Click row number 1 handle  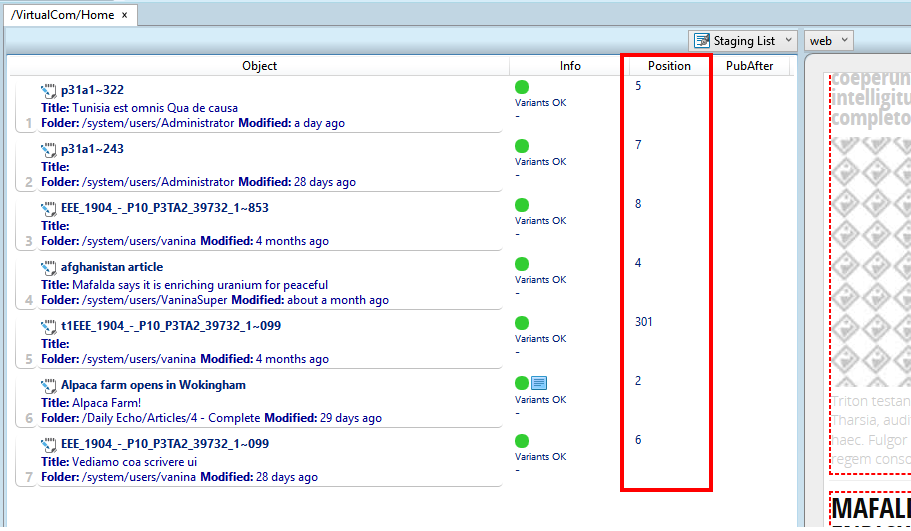coord(28,123)
